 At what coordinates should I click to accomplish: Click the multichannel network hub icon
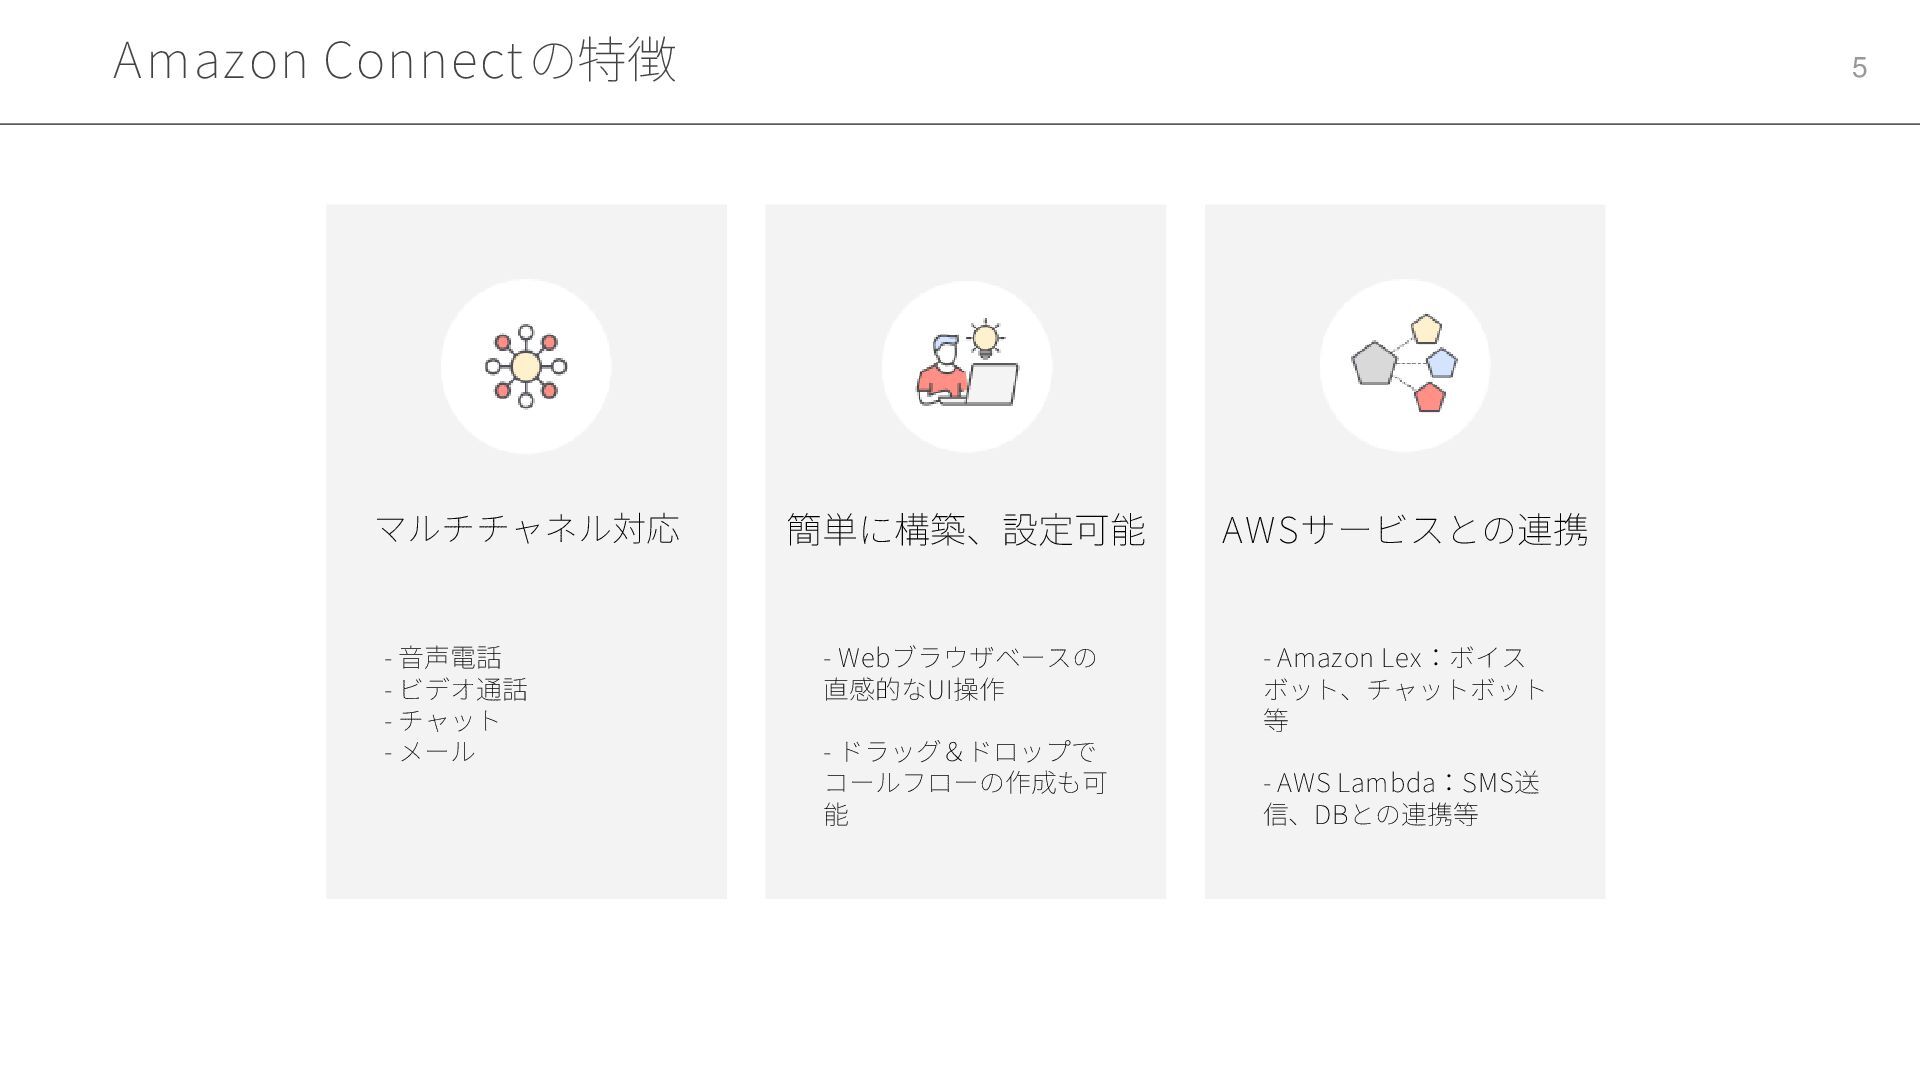coord(526,366)
